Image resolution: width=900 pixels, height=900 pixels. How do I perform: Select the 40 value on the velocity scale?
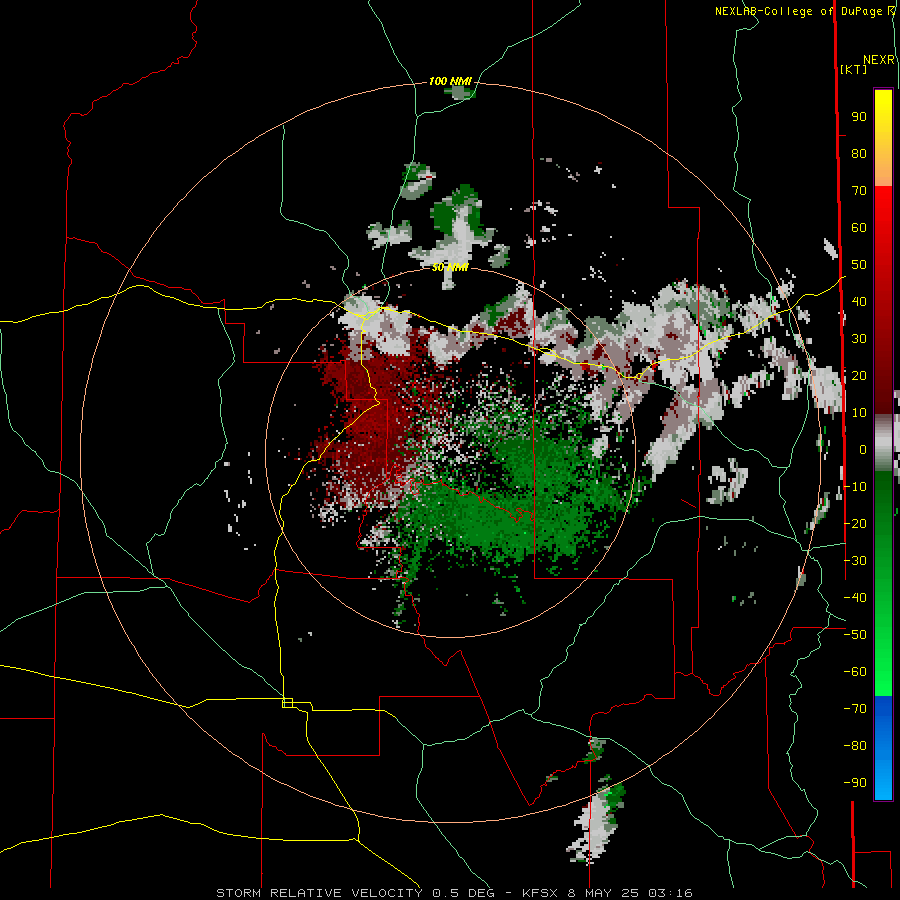[x=859, y=302]
